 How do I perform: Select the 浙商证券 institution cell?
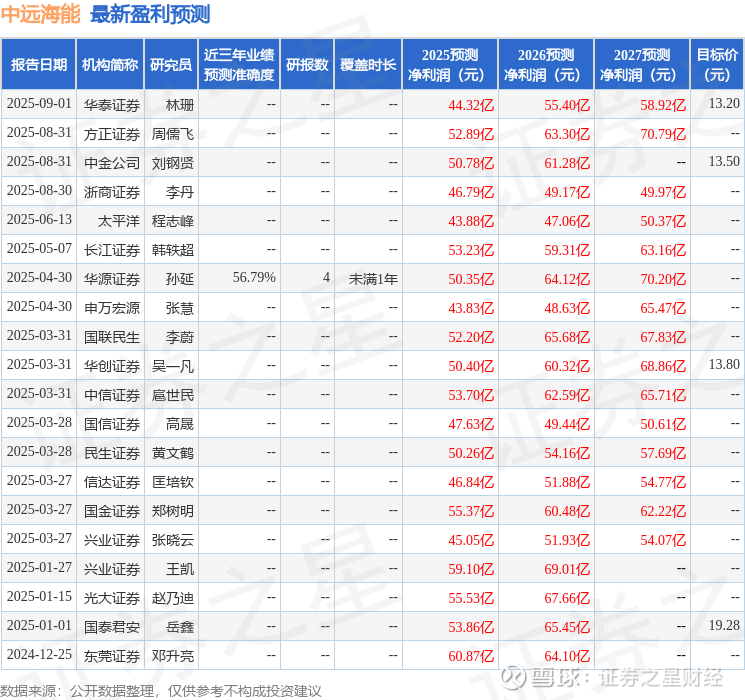[112, 192]
